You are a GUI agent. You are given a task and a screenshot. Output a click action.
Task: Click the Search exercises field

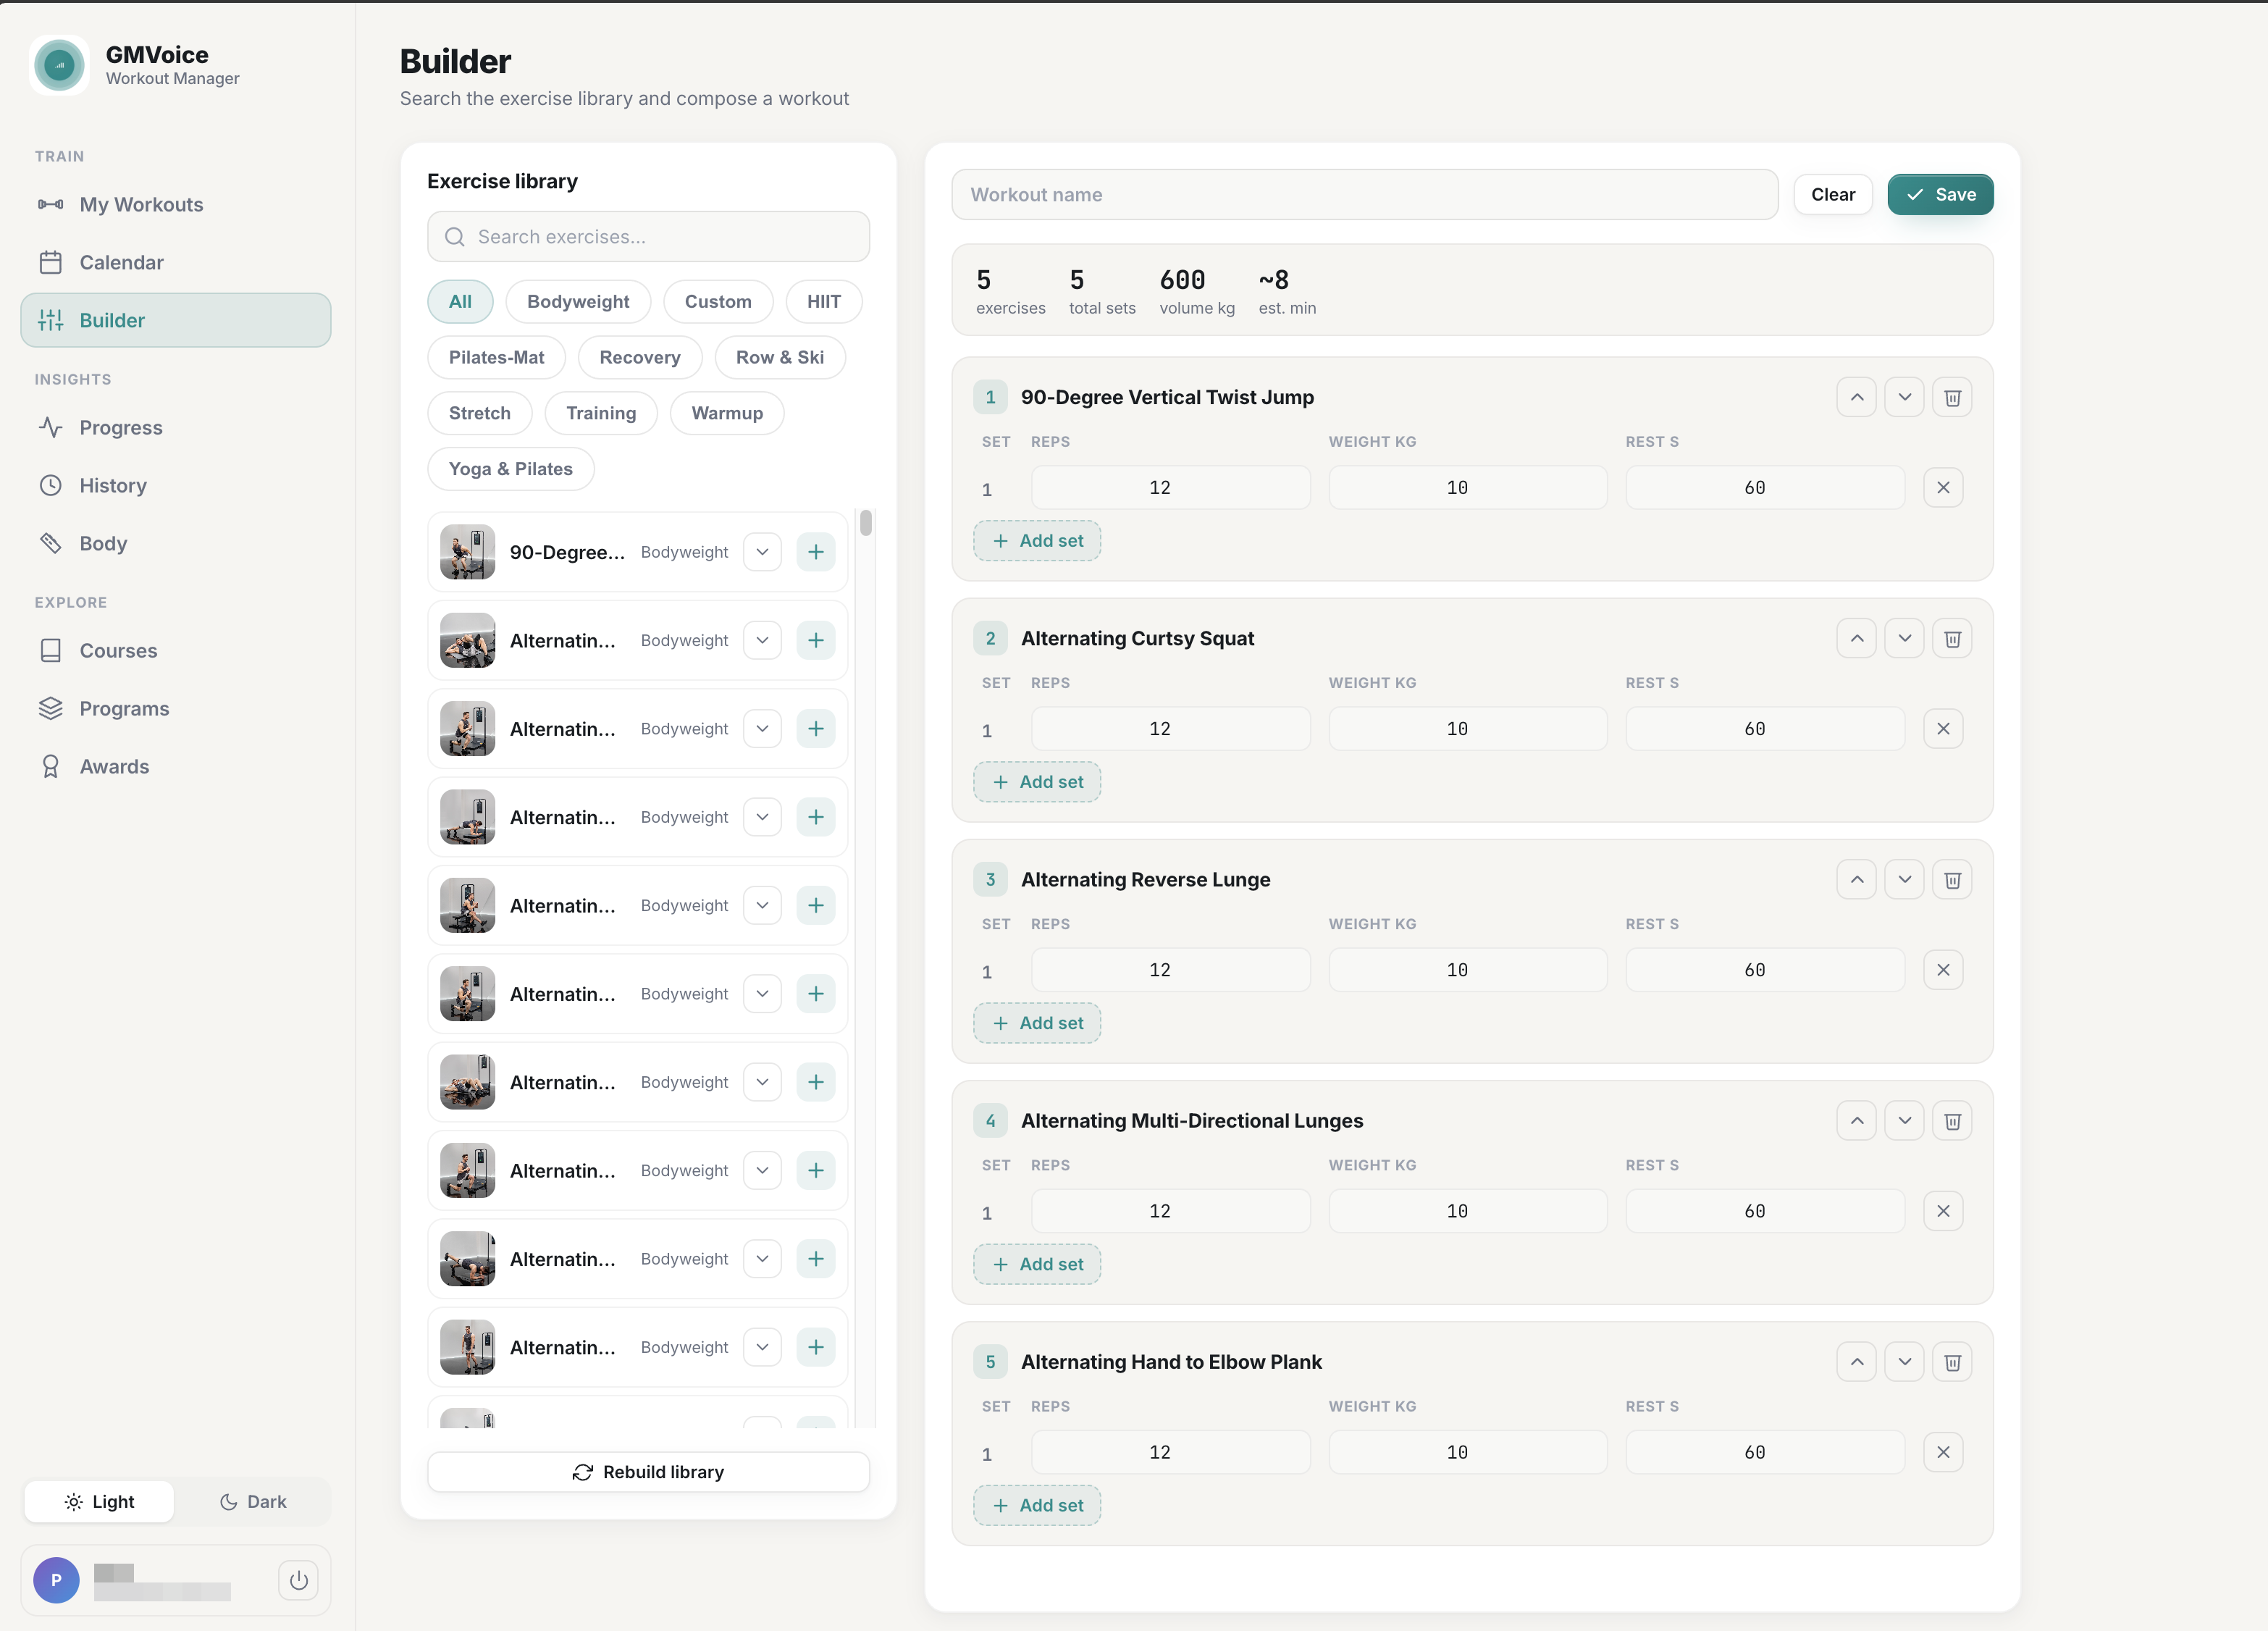click(648, 237)
